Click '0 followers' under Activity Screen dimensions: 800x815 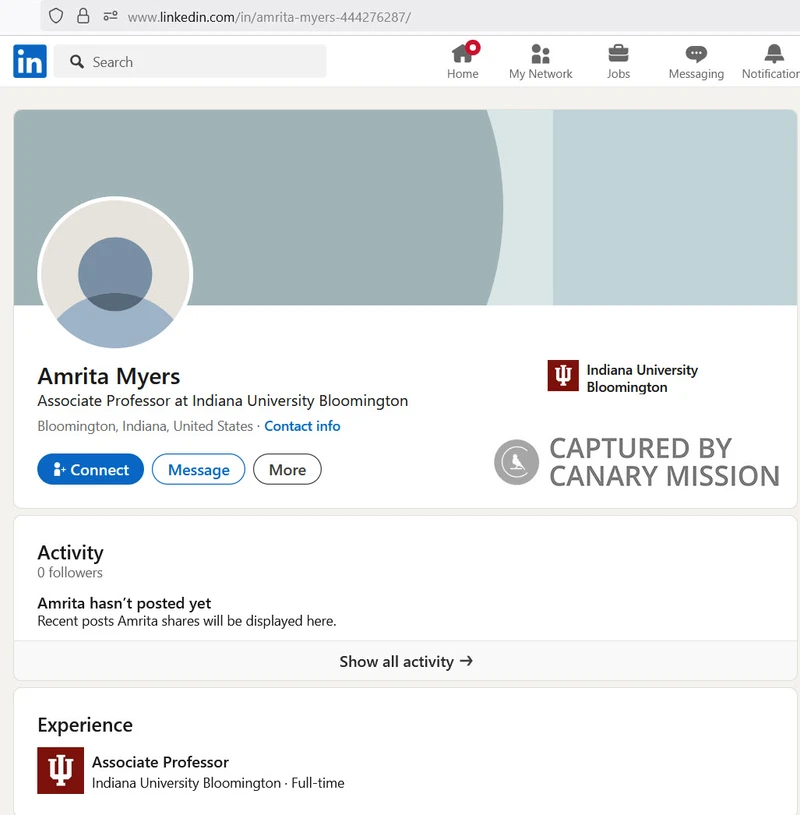70,573
